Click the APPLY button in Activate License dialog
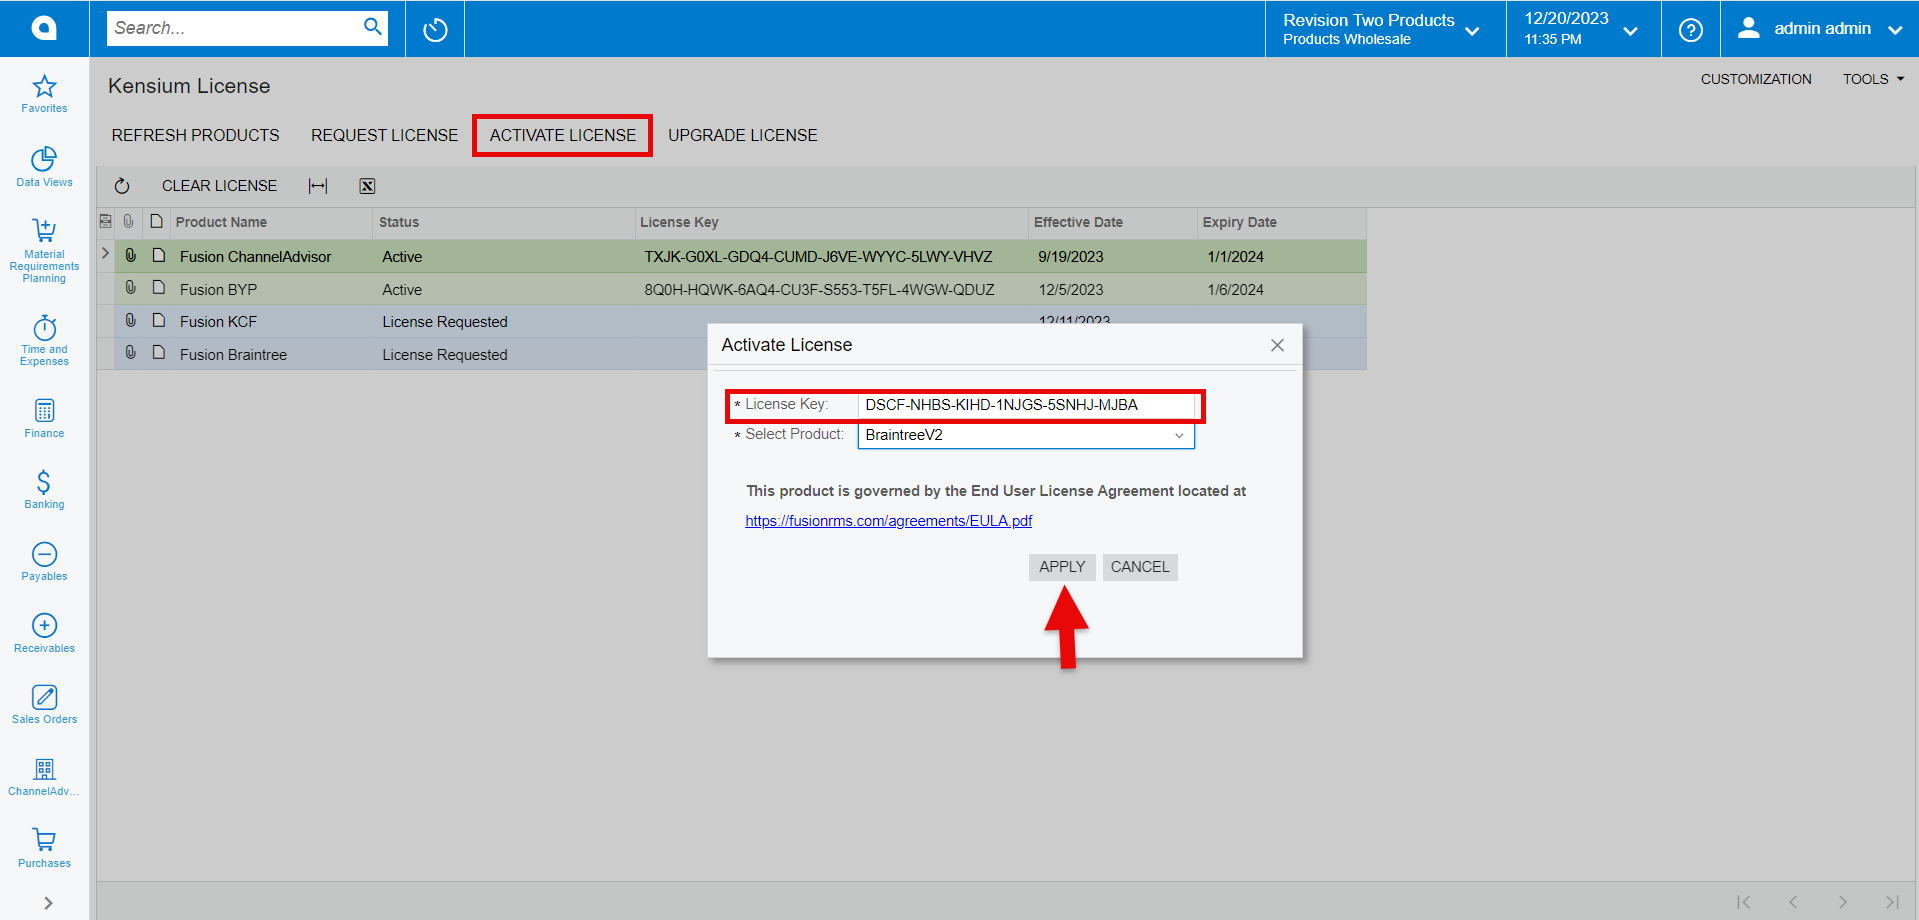 tap(1061, 567)
